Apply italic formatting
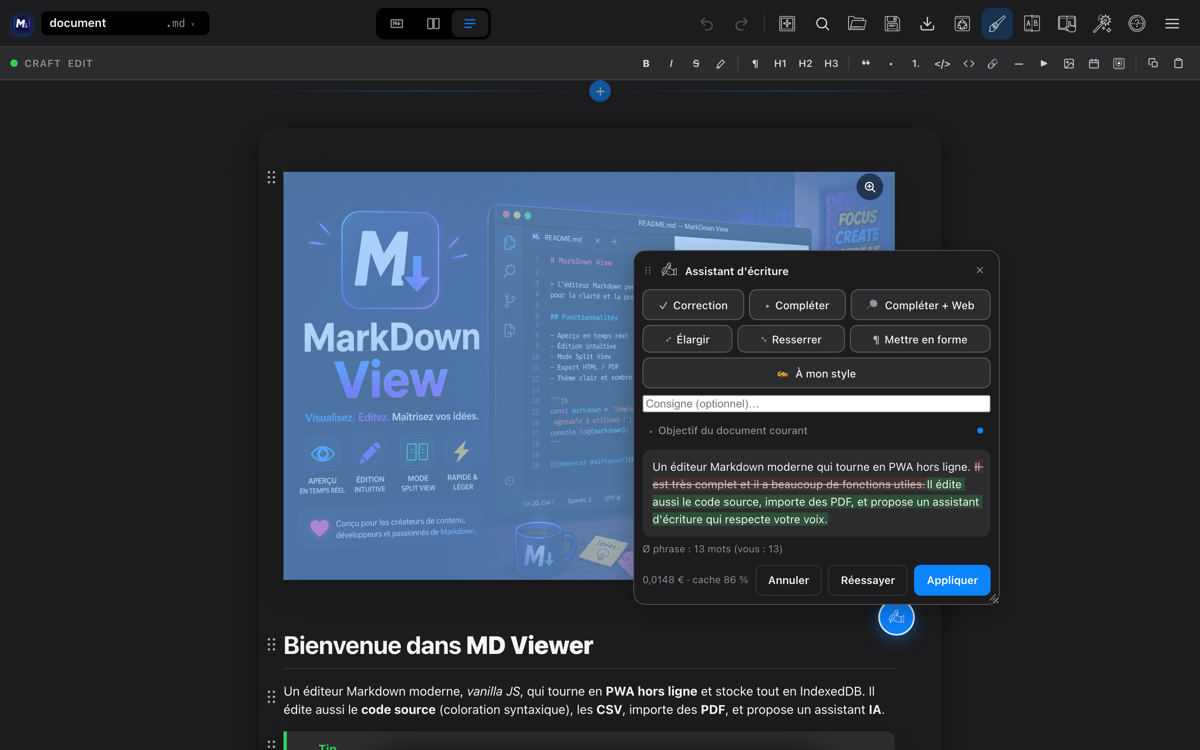1200x750 pixels. 671,63
